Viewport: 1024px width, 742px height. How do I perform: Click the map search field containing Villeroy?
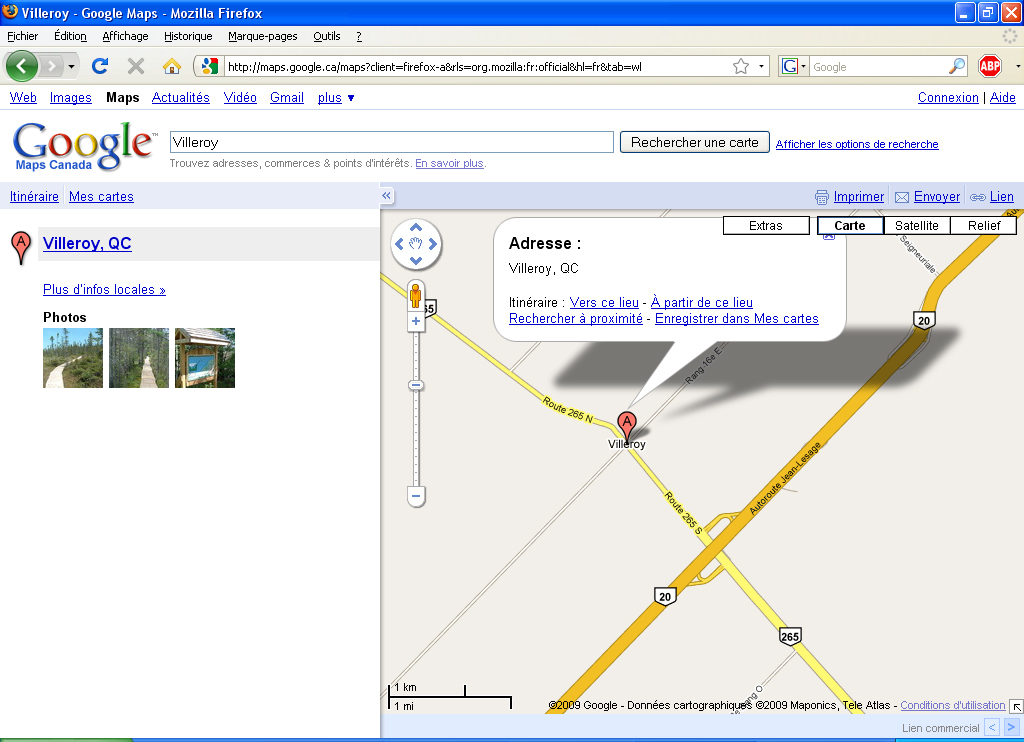tap(391, 142)
